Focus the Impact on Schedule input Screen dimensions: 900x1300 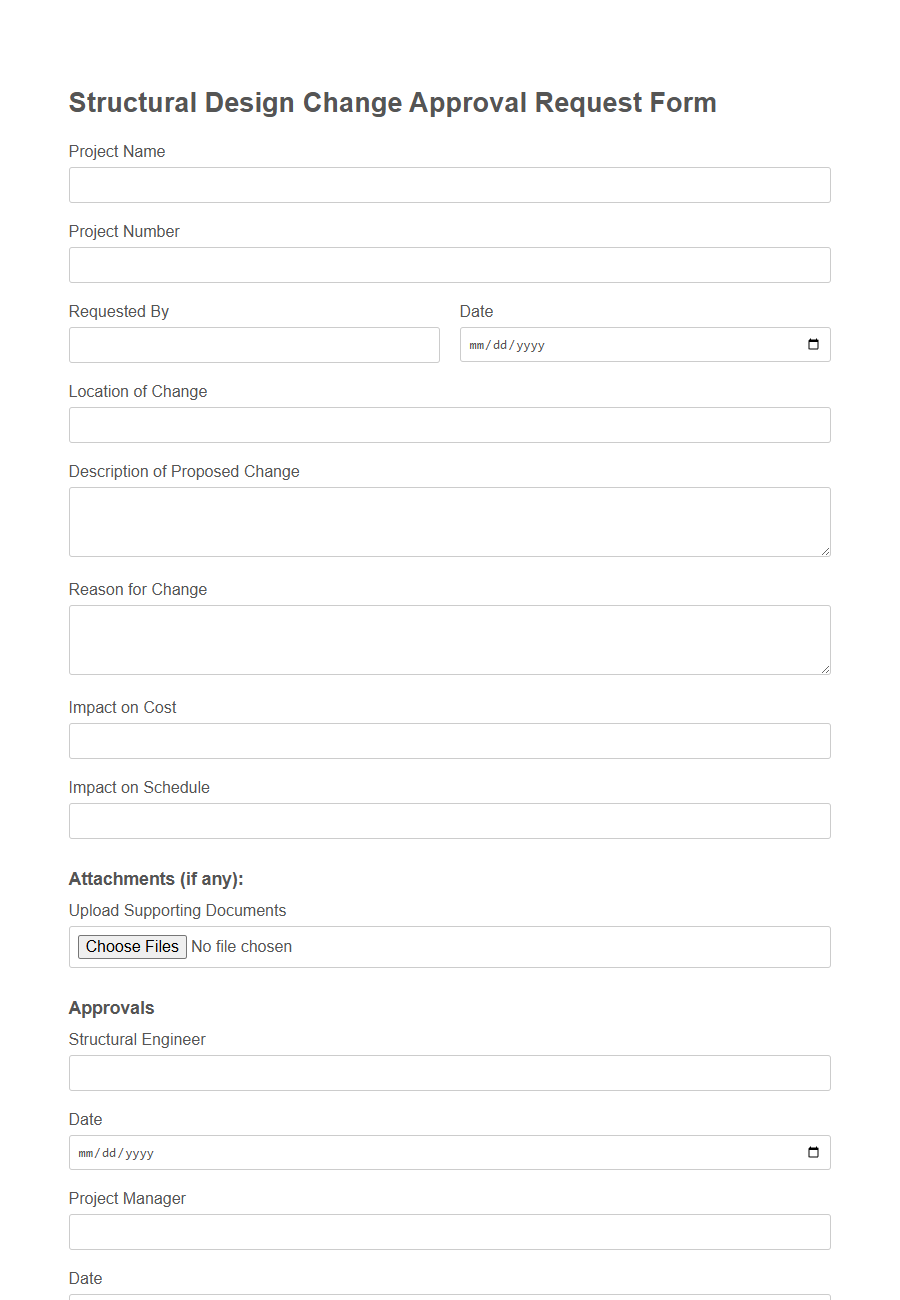448,821
